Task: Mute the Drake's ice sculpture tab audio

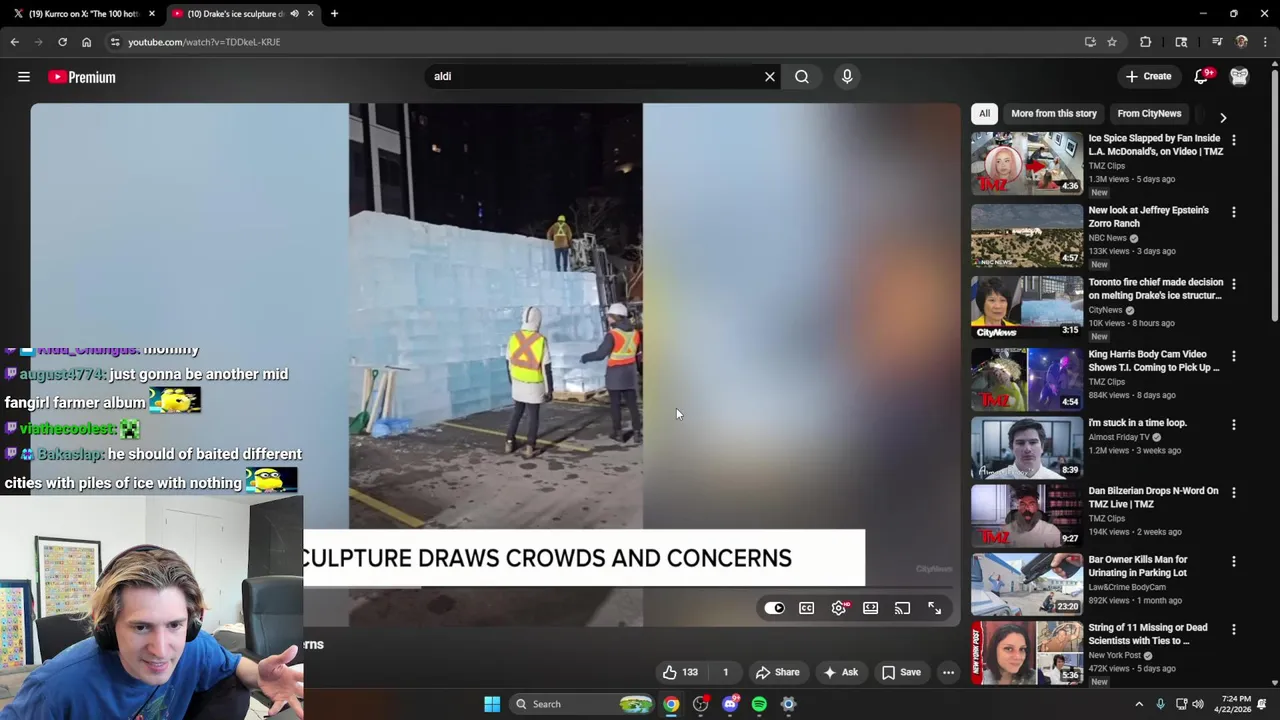Action: pyautogui.click(x=294, y=14)
